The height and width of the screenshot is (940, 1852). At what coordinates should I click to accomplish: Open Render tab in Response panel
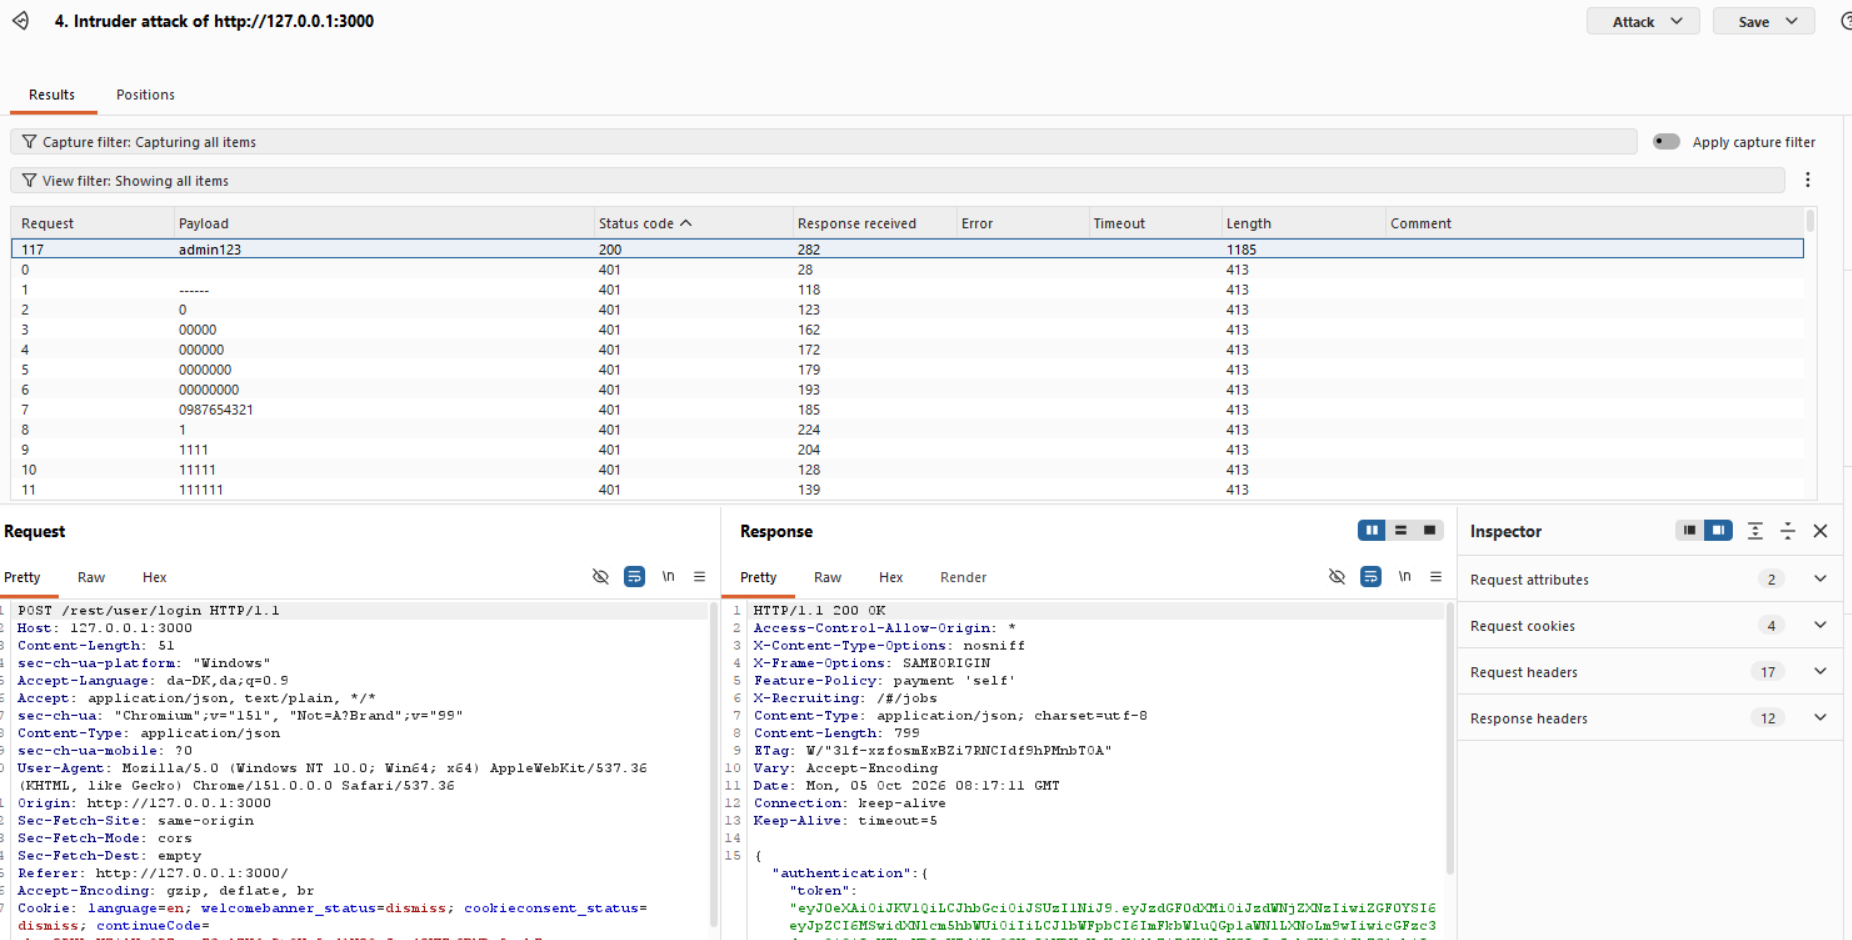pyautogui.click(x=963, y=577)
